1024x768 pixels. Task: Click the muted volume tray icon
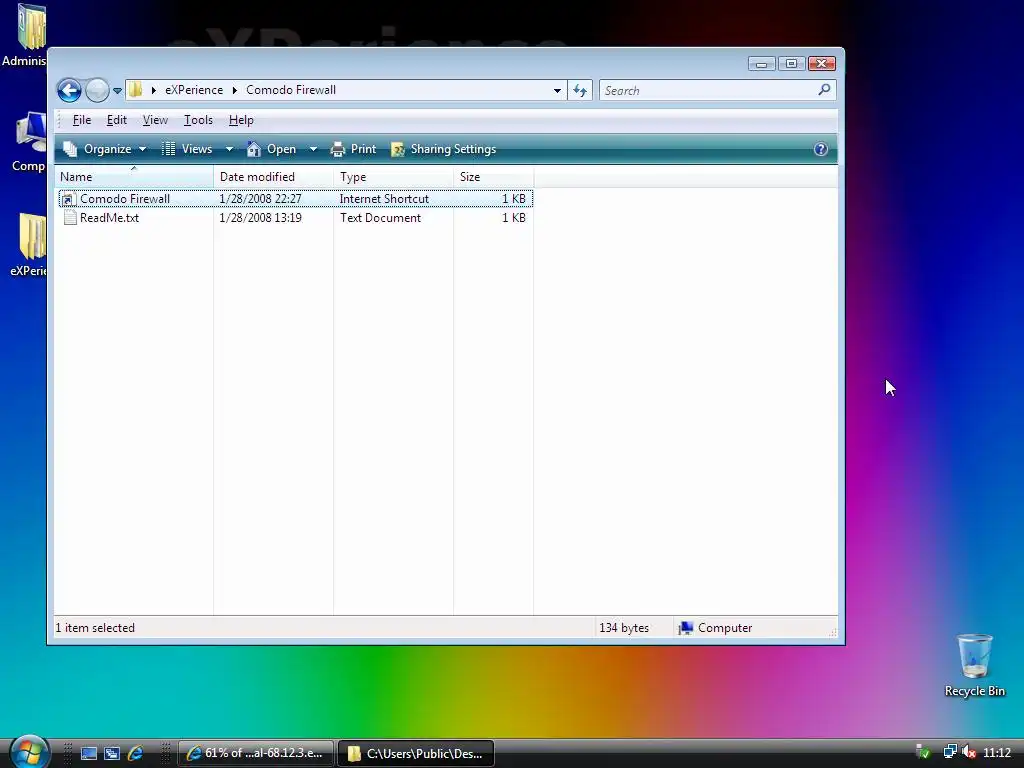click(x=969, y=752)
